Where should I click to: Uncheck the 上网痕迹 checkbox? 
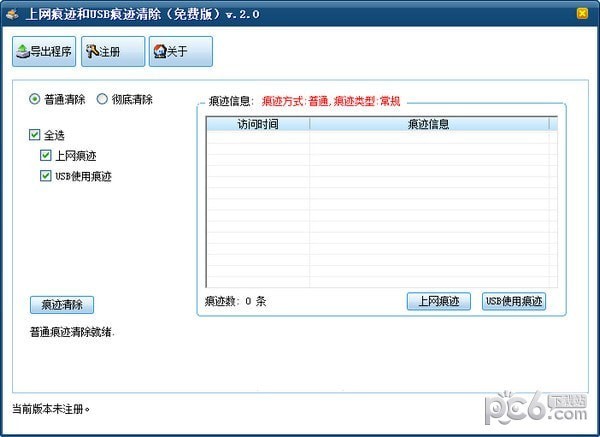point(46,155)
